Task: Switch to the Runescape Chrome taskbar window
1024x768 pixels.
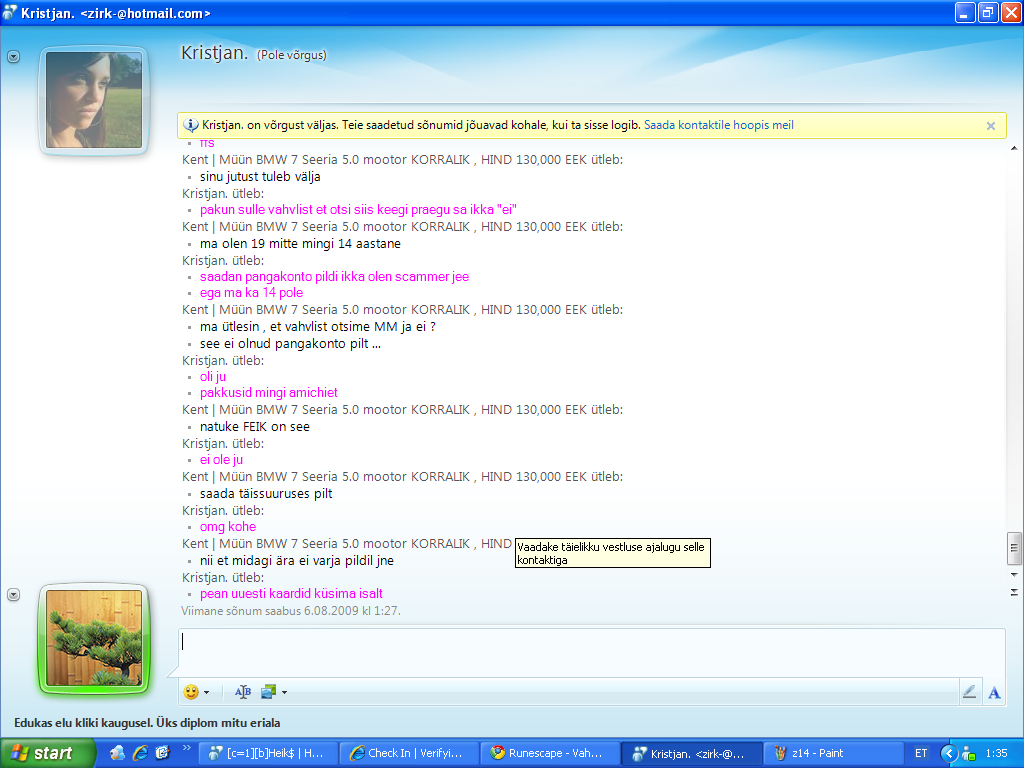Action: click(547, 753)
